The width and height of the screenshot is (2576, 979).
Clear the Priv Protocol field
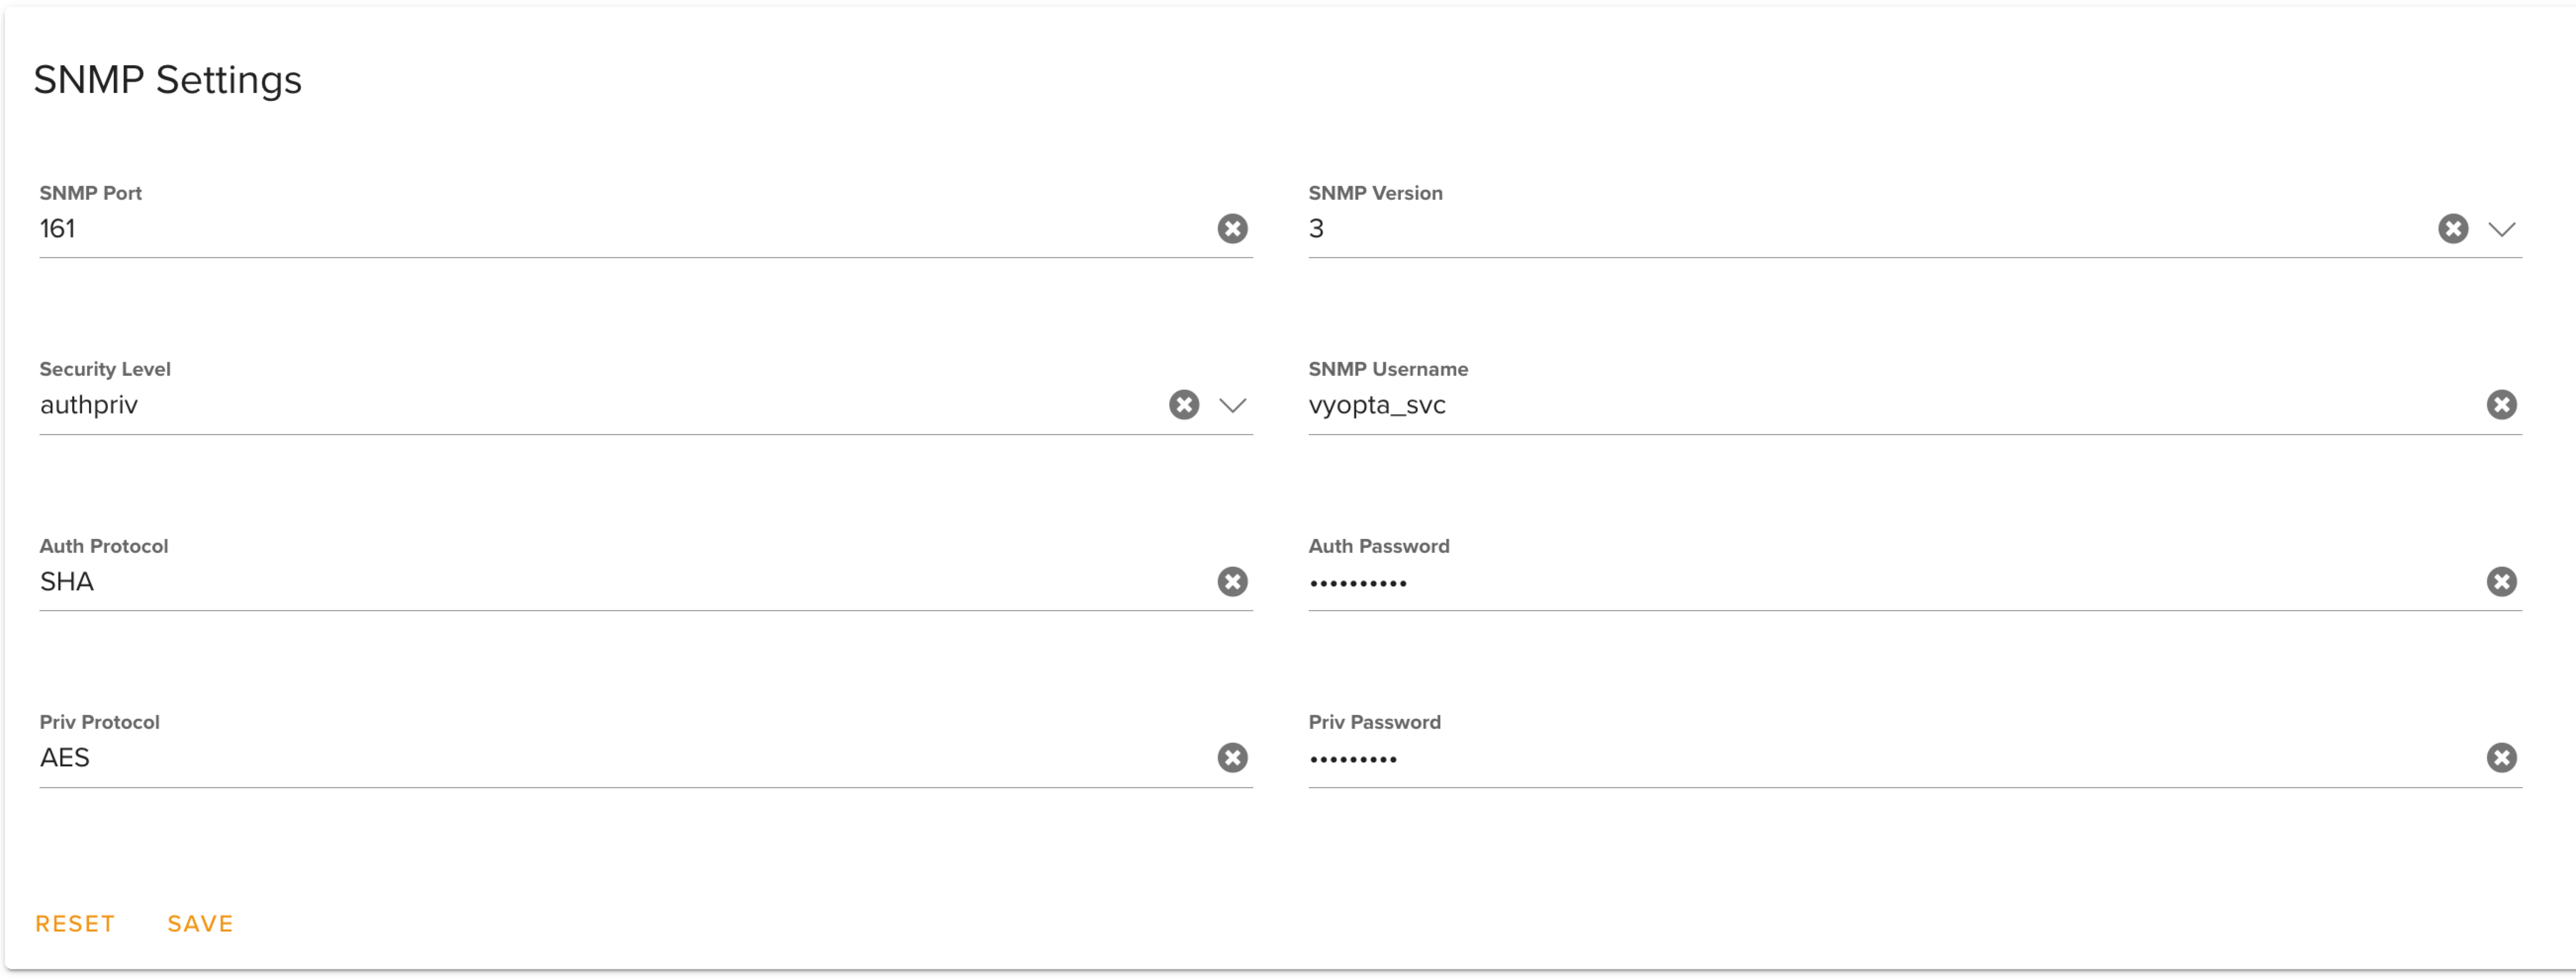(x=1232, y=758)
